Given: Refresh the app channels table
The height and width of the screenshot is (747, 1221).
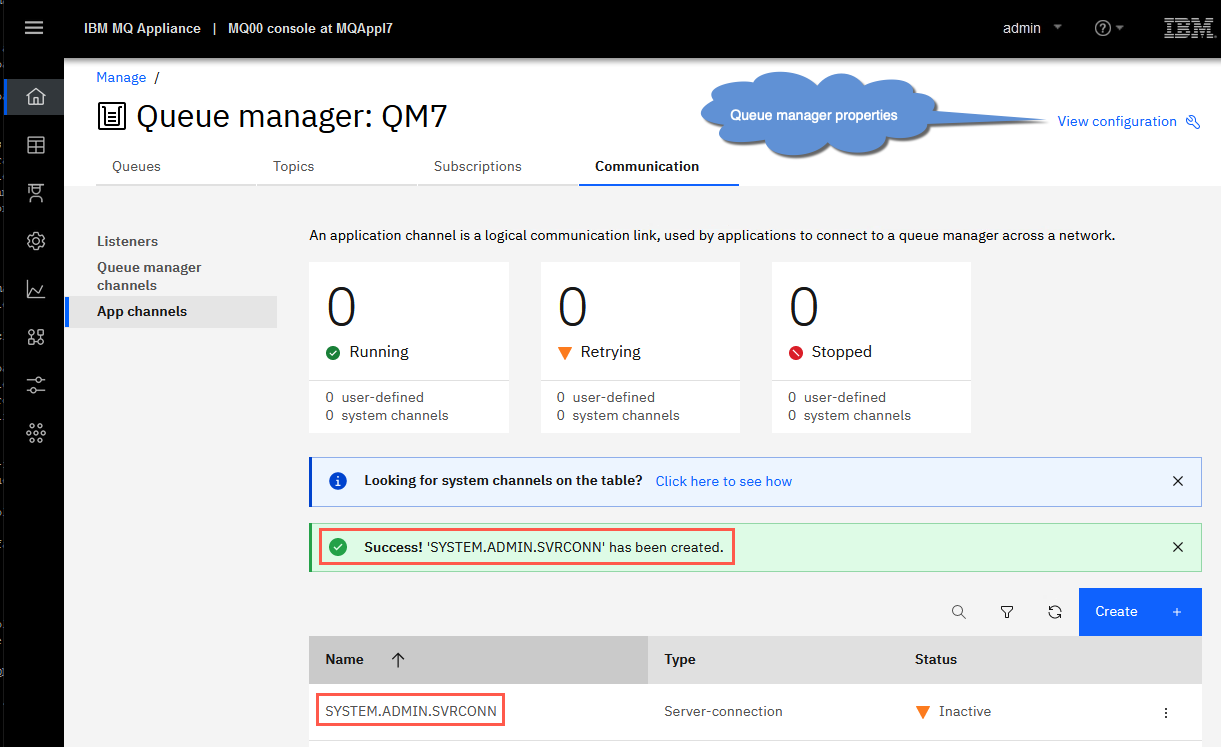Looking at the screenshot, I should pos(1055,612).
